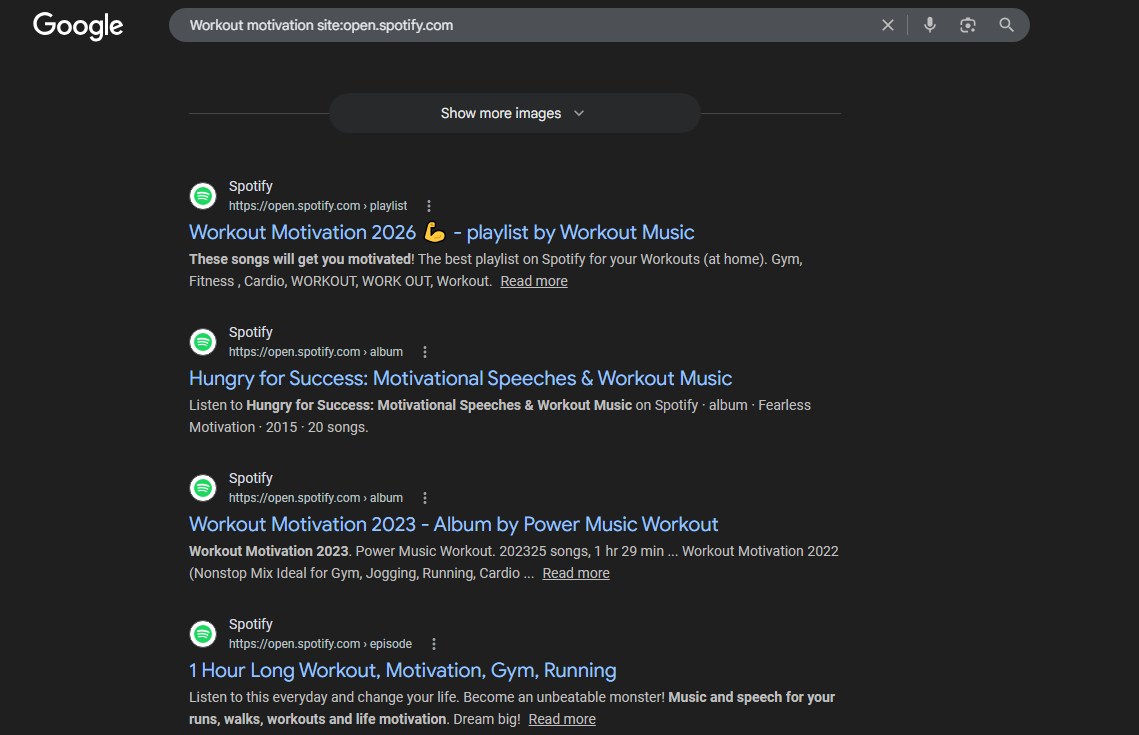Go to the Google logo homepage

point(78,25)
